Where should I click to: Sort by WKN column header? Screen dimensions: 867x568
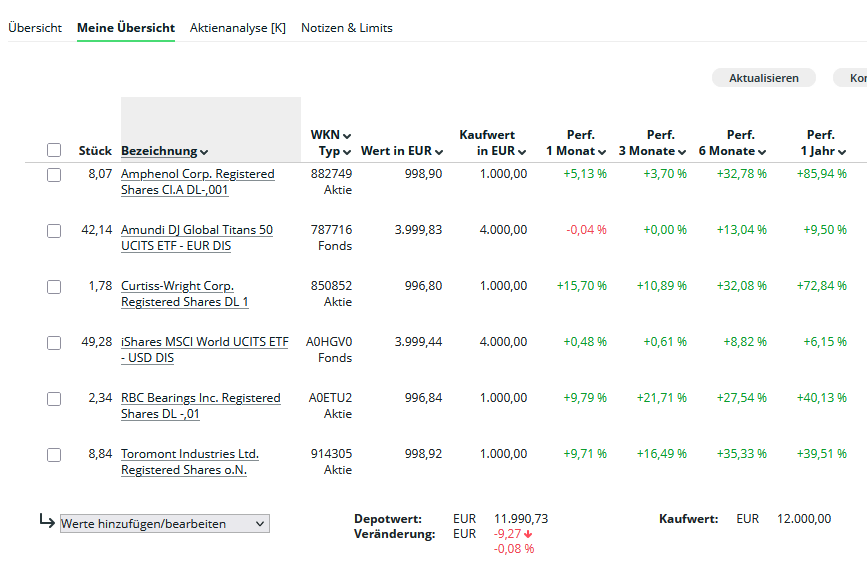tap(331, 135)
